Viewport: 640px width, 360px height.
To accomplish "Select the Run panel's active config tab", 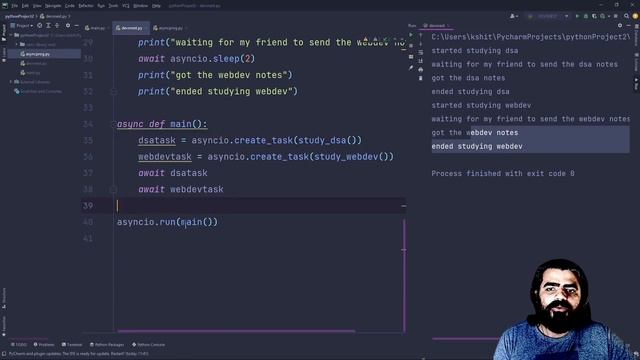I will click(436, 26).
